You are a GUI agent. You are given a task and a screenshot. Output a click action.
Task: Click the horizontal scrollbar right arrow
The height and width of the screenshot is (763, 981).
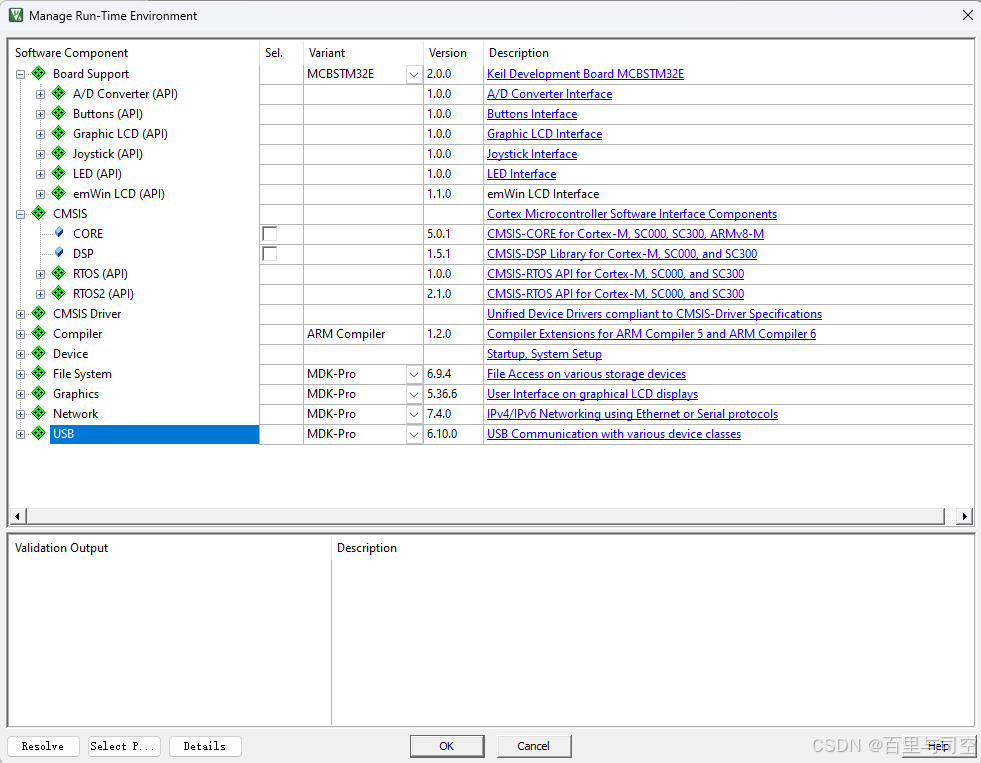point(965,516)
